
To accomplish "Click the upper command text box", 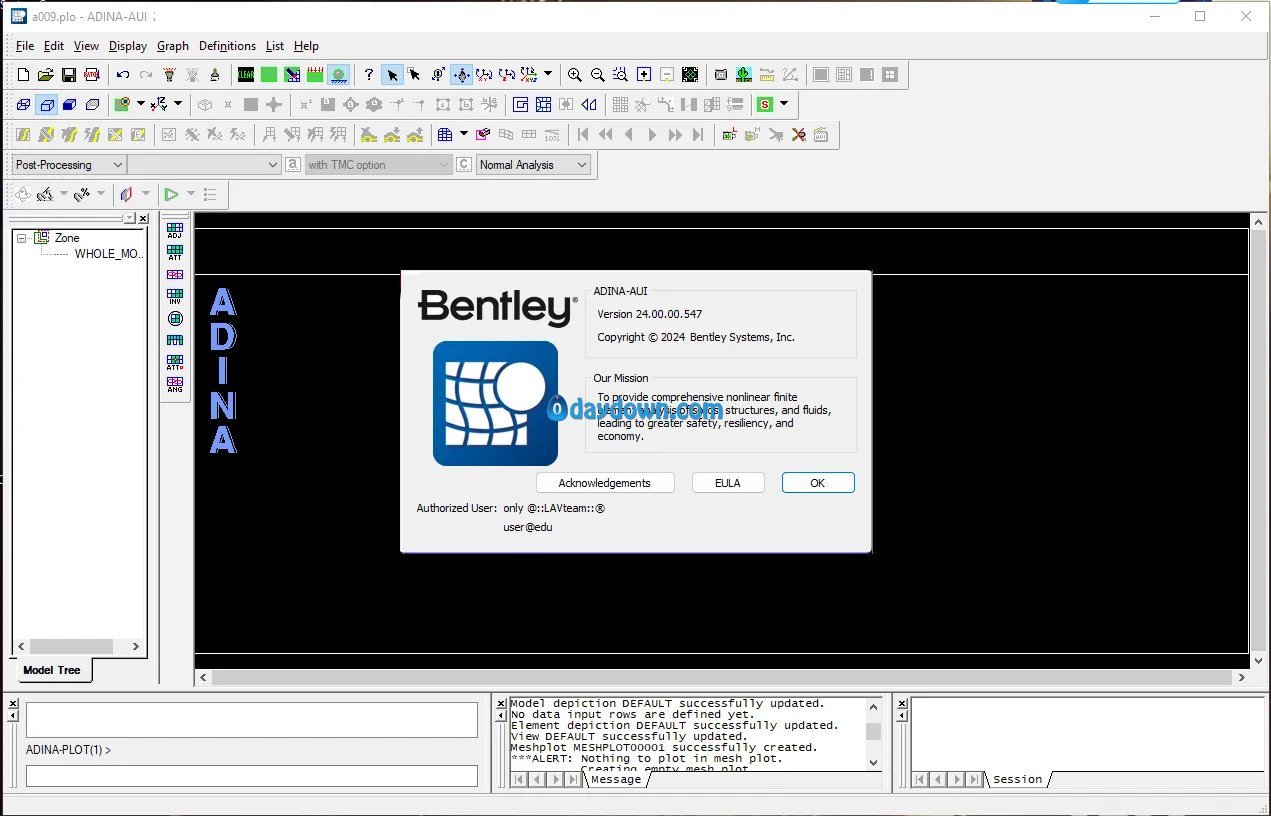I will pos(252,720).
